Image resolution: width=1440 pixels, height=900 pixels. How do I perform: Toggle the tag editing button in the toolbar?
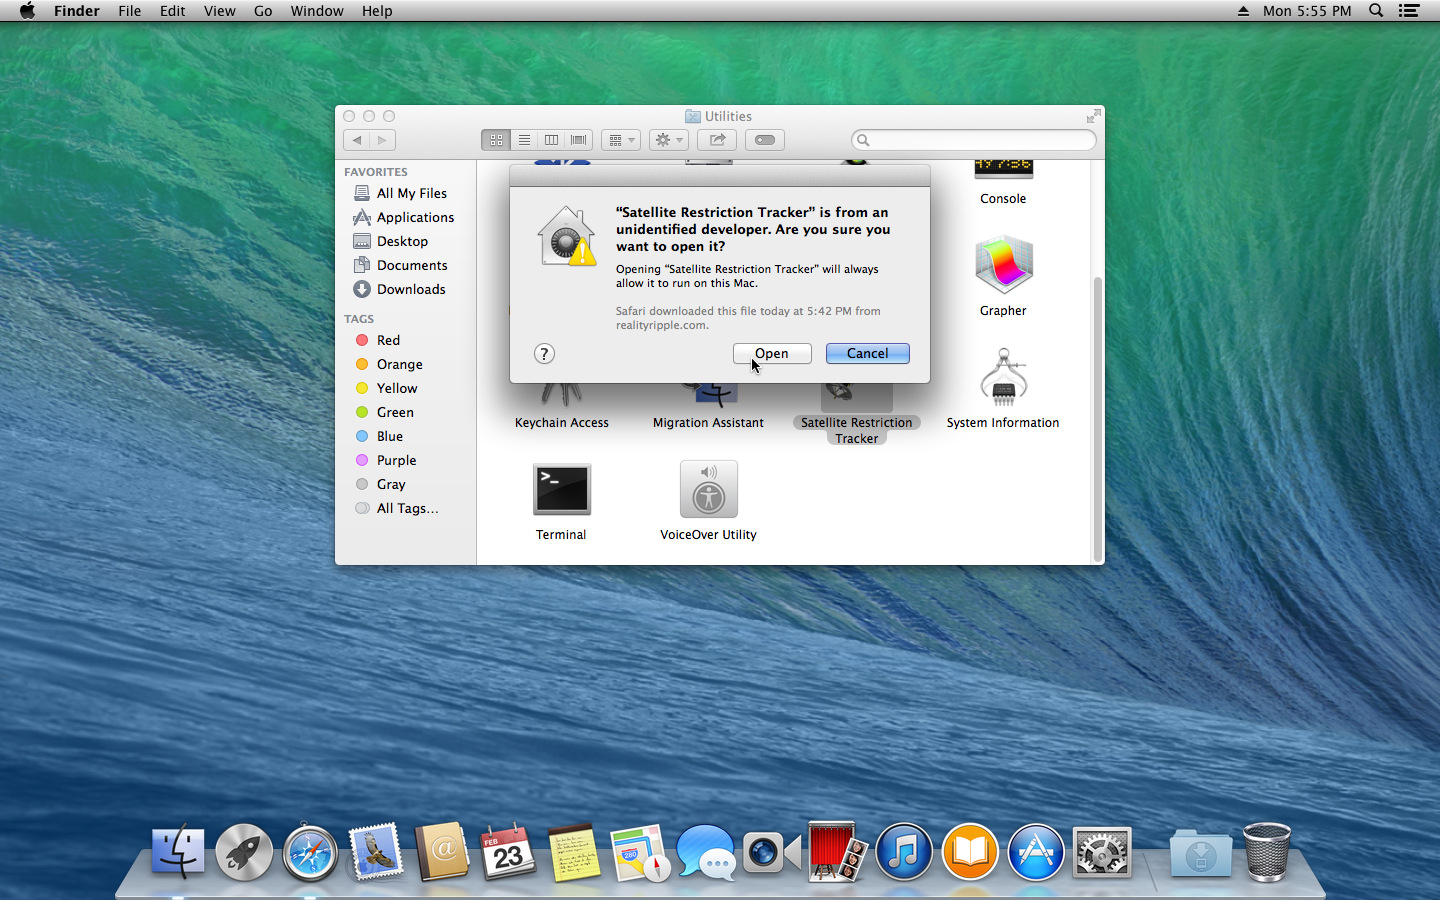point(764,140)
